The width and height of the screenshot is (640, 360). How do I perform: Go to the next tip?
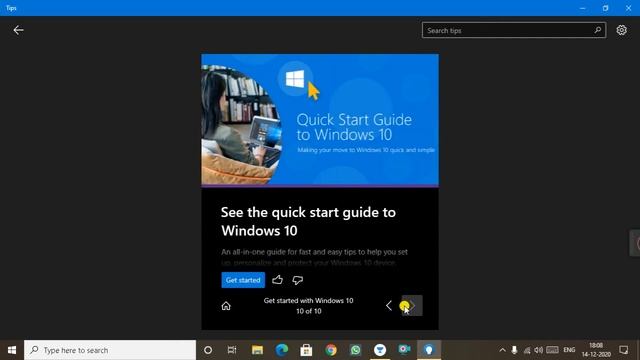coord(412,306)
